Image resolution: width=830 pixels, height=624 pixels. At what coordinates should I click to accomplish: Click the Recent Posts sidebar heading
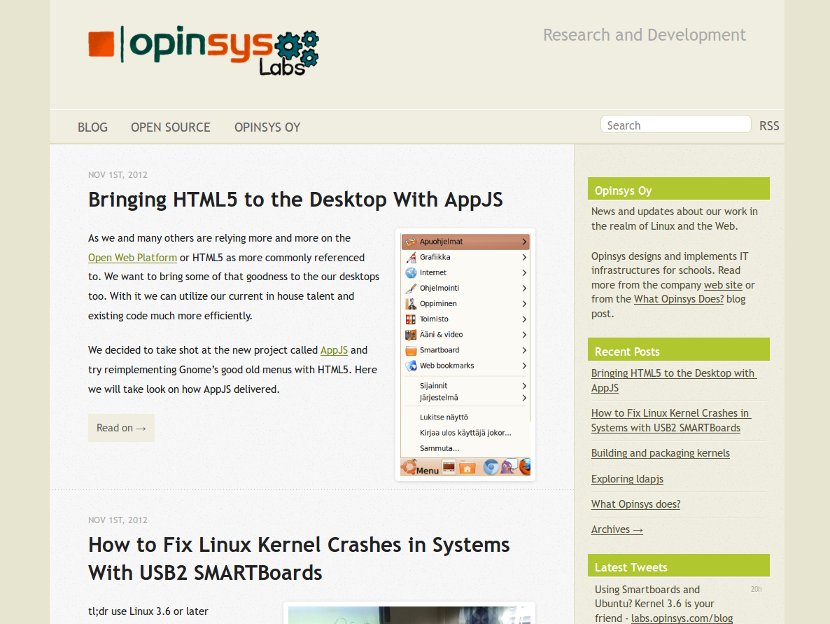click(679, 350)
